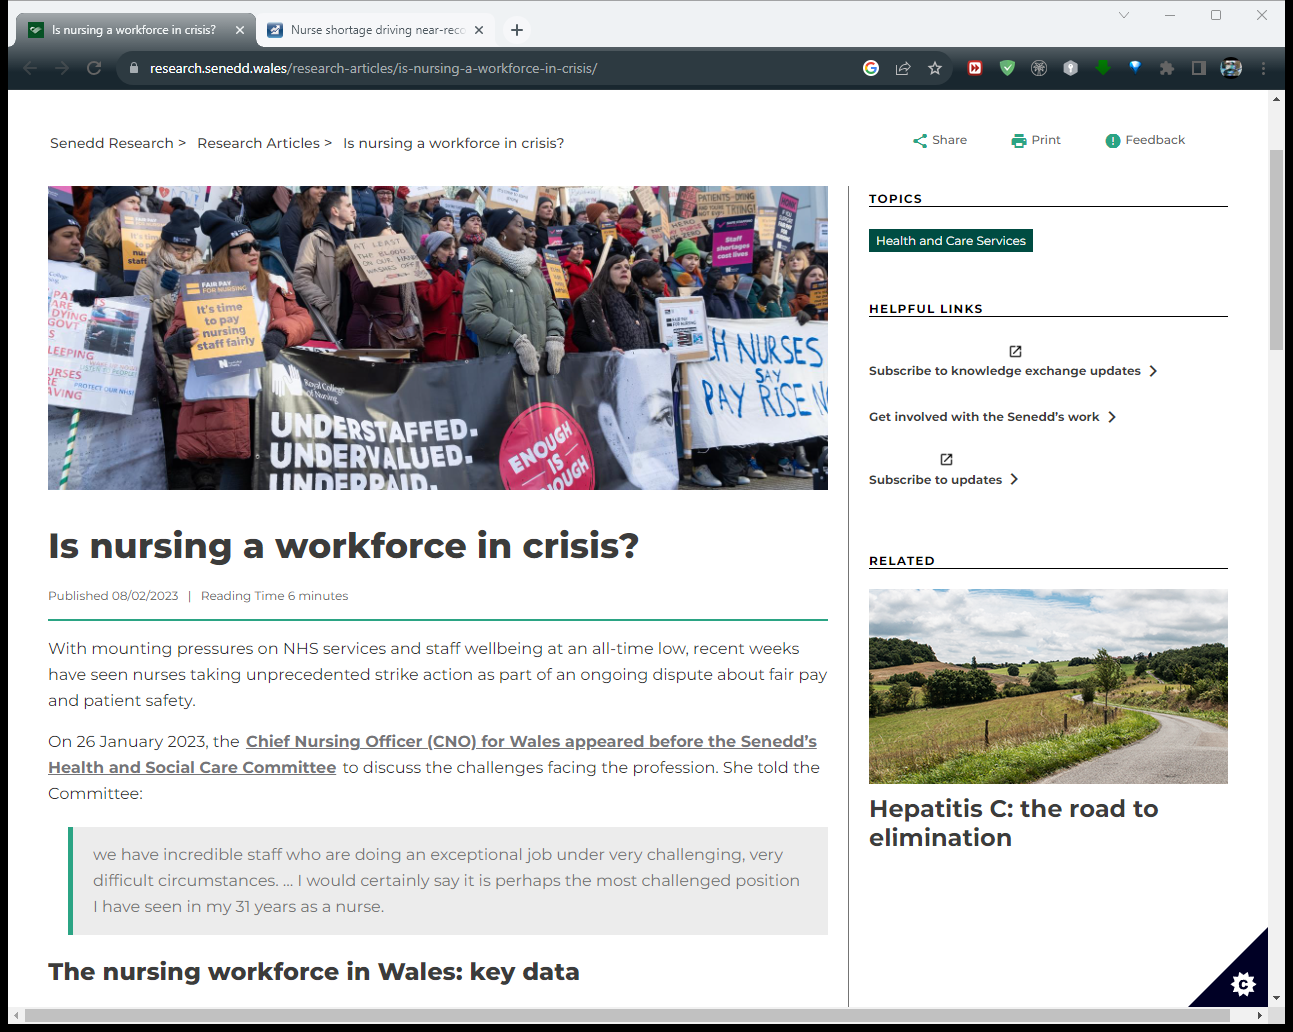Open the Hepatitis C related article thumbnail
Image resolution: width=1293 pixels, height=1032 pixels.
click(x=1048, y=686)
